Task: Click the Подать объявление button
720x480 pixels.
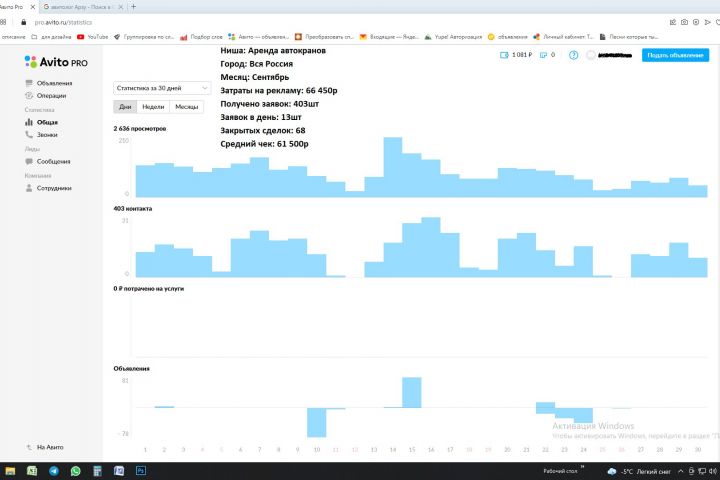Action: pyautogui.click(x=675, y=55)
